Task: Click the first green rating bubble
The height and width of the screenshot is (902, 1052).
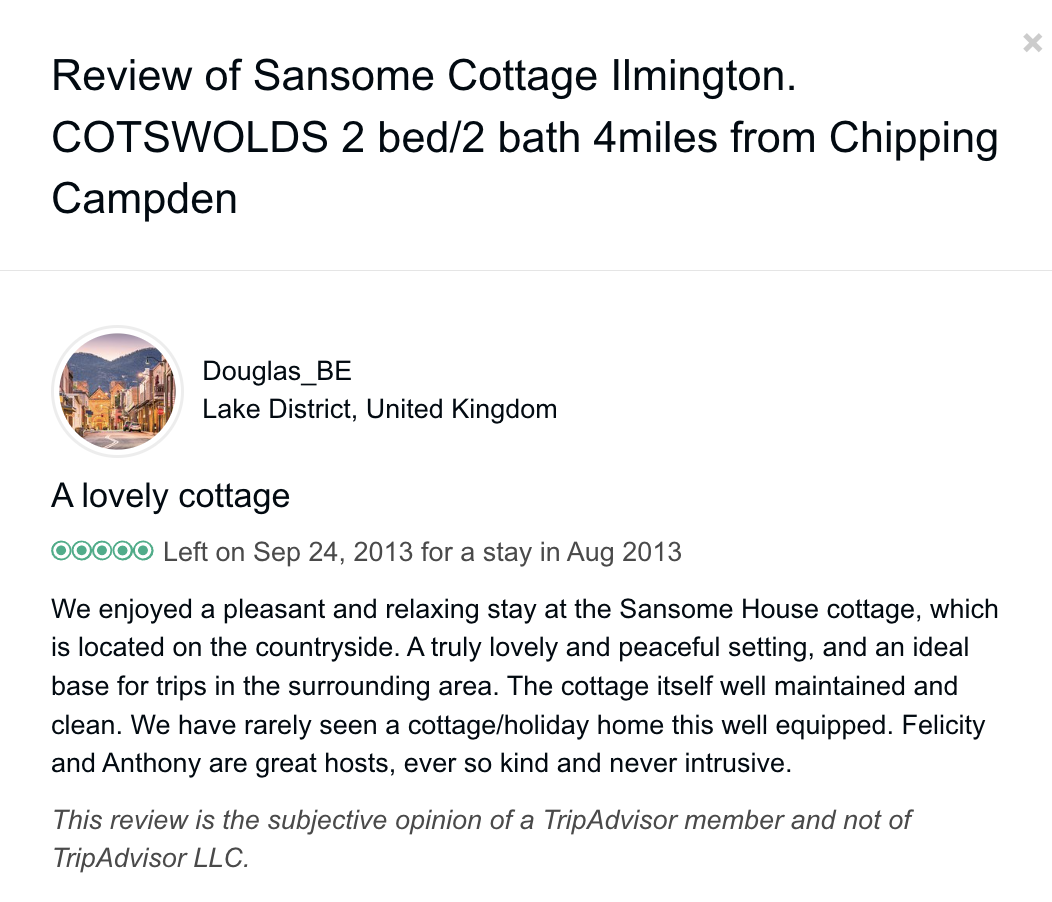Action: pos(61,551)
